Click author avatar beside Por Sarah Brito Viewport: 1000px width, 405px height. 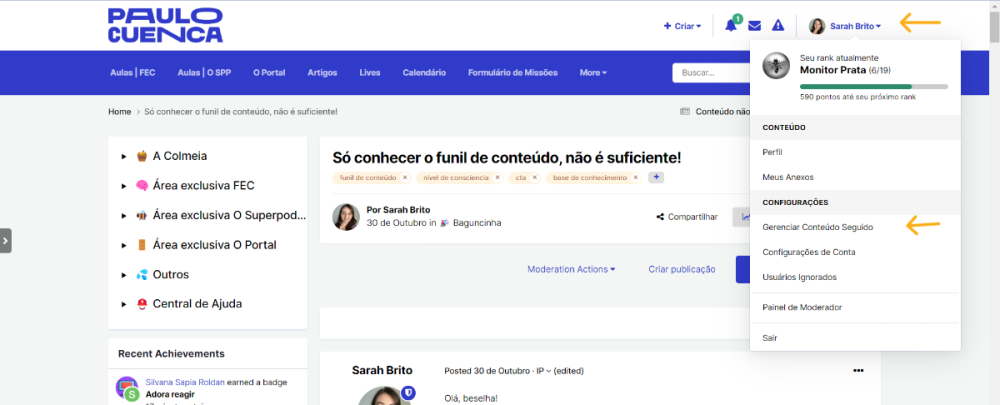(346, 217)
